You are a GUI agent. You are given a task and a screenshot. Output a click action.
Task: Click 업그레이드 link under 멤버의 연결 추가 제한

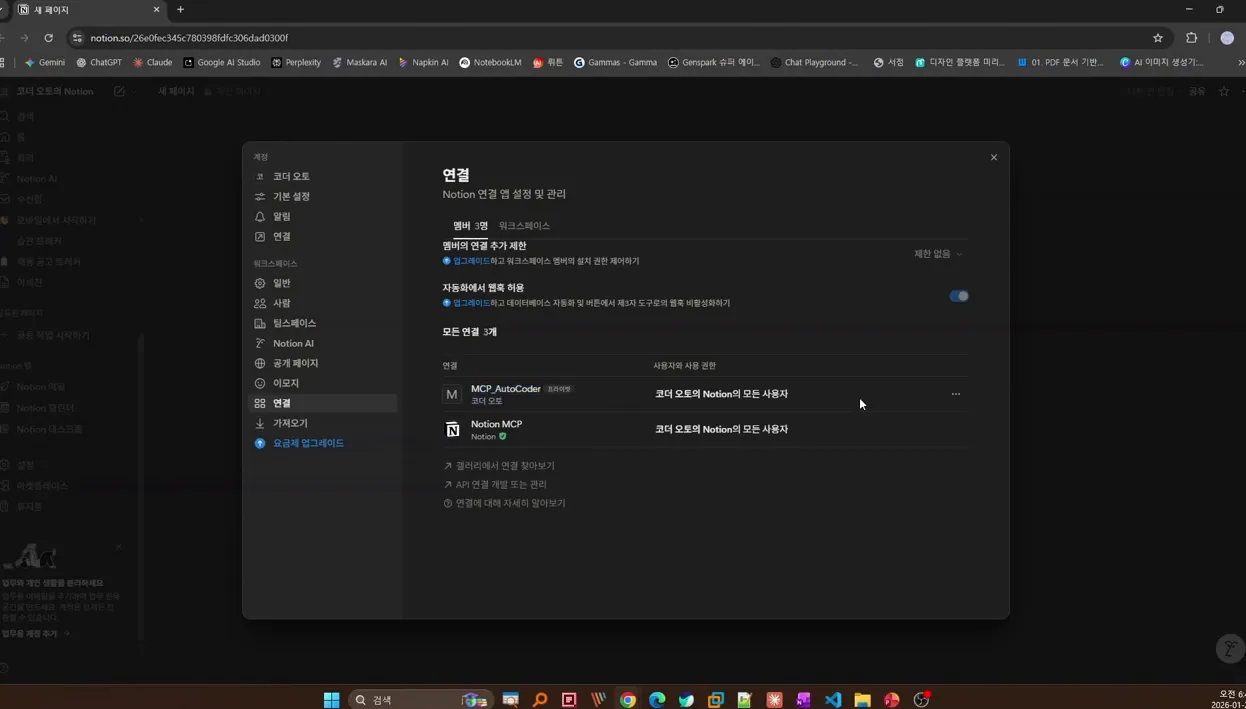(x=471, y=261)
